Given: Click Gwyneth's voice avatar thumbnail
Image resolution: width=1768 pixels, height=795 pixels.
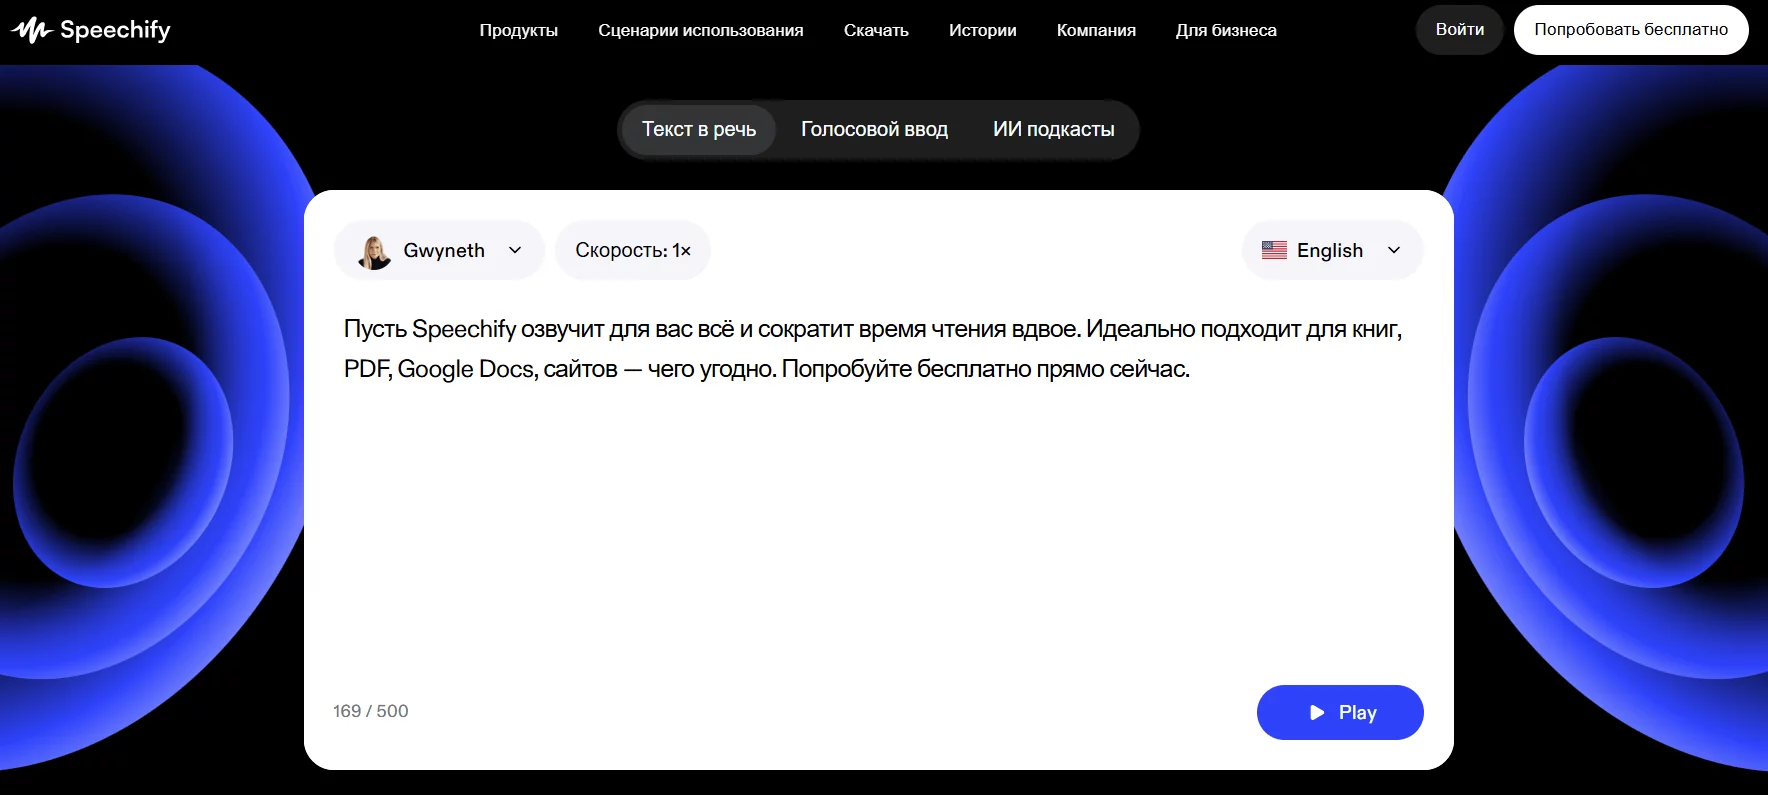Looking at the screenshot, I should 375,251.
